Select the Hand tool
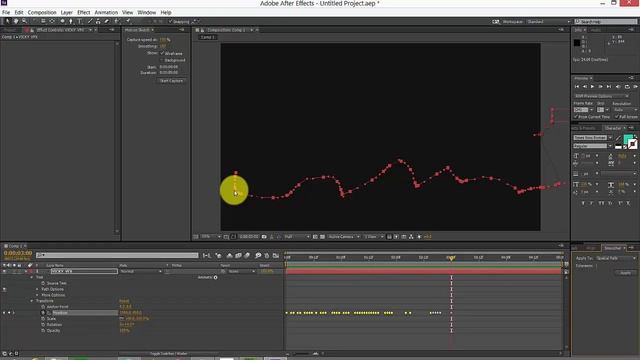The width and height of the screenshot is (640, 360). click(16, 21)
